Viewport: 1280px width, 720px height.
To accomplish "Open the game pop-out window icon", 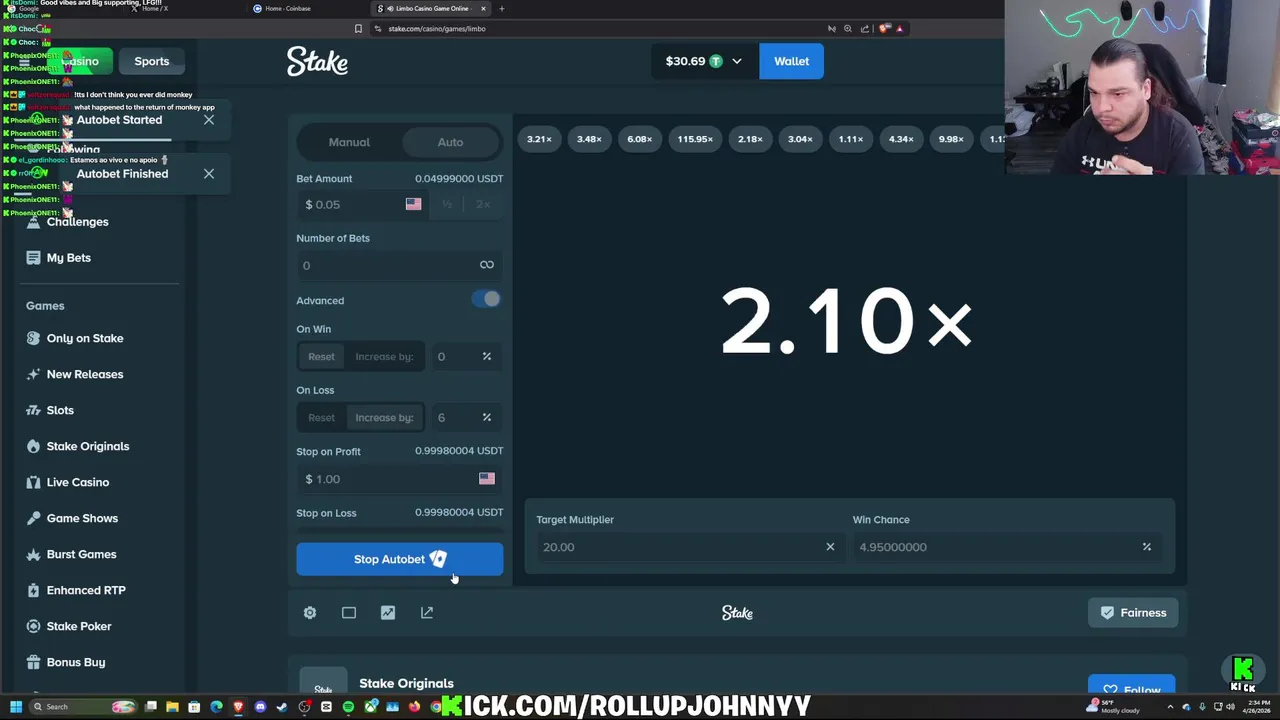I will (427, 612).
